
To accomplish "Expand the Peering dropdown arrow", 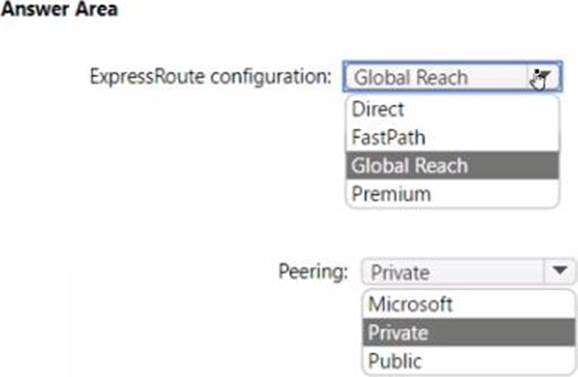I will [x=560, y=272].
